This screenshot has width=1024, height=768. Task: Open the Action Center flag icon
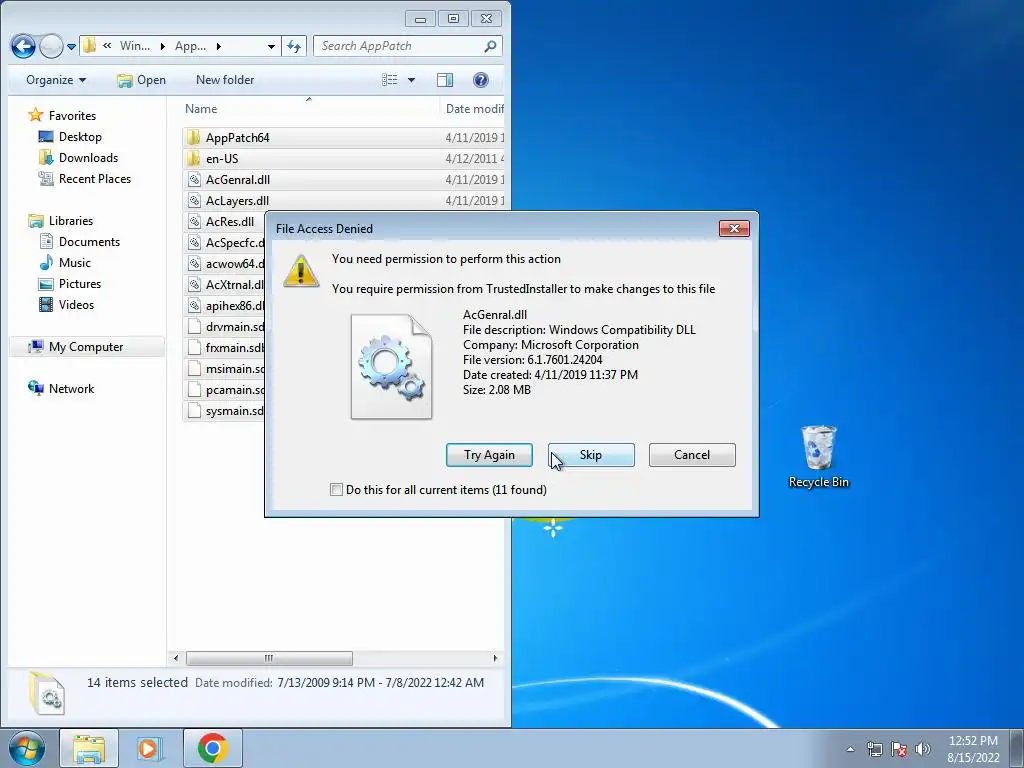pyautogui.click(x=899, y=749)
